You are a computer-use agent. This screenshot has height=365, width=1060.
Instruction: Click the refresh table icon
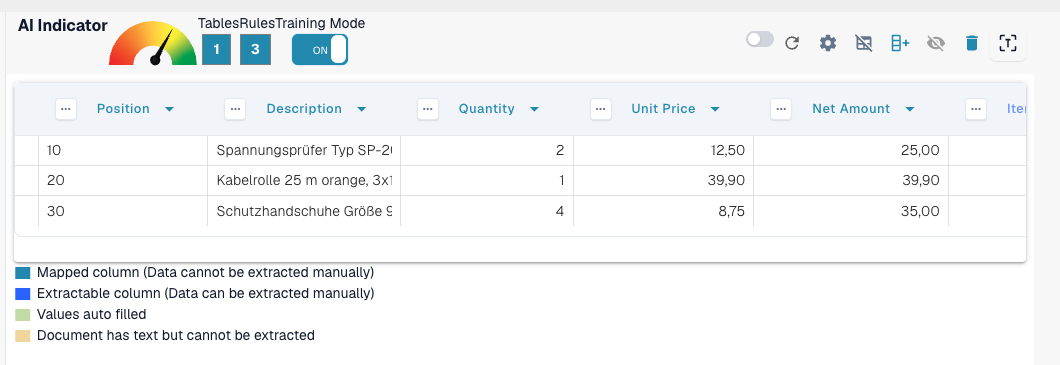(x=792, y=43)
